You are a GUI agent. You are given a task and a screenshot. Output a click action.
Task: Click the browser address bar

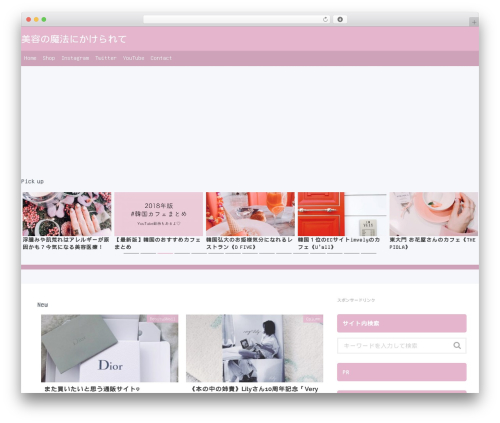237,20
